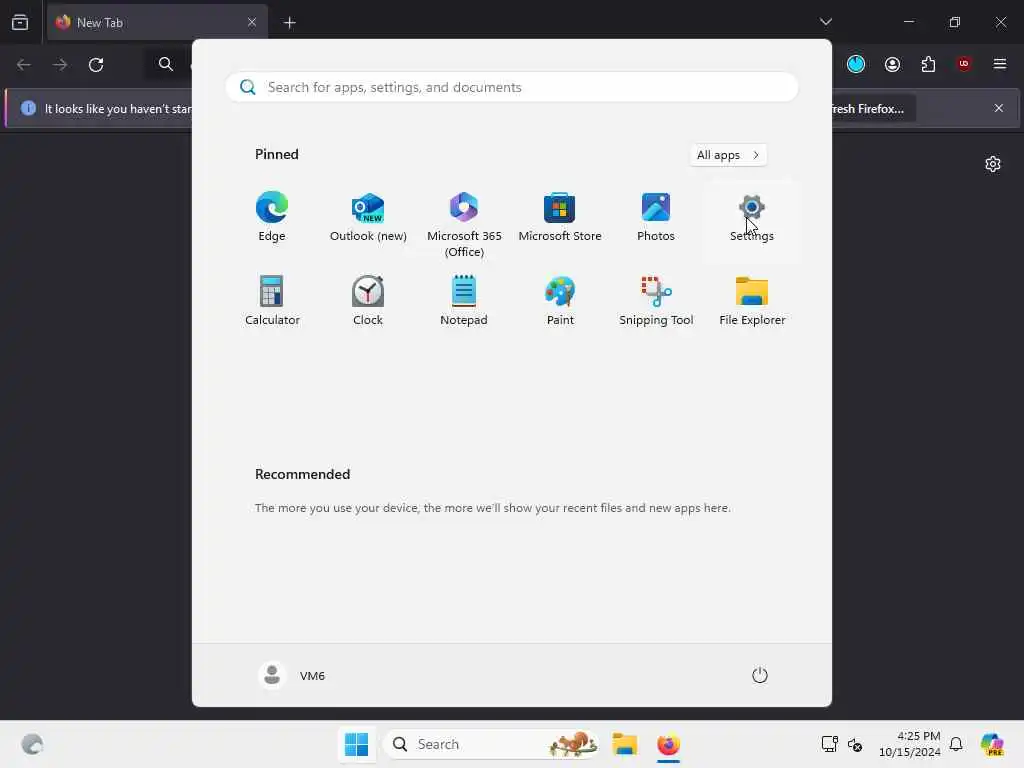Launch Calculator app
The image size is (1024, 768).
272,301
